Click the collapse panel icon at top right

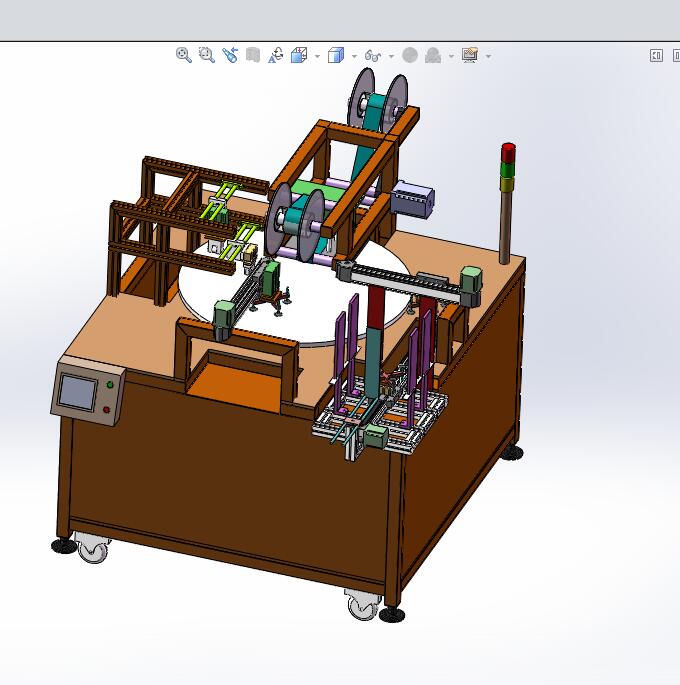[656, 55]
